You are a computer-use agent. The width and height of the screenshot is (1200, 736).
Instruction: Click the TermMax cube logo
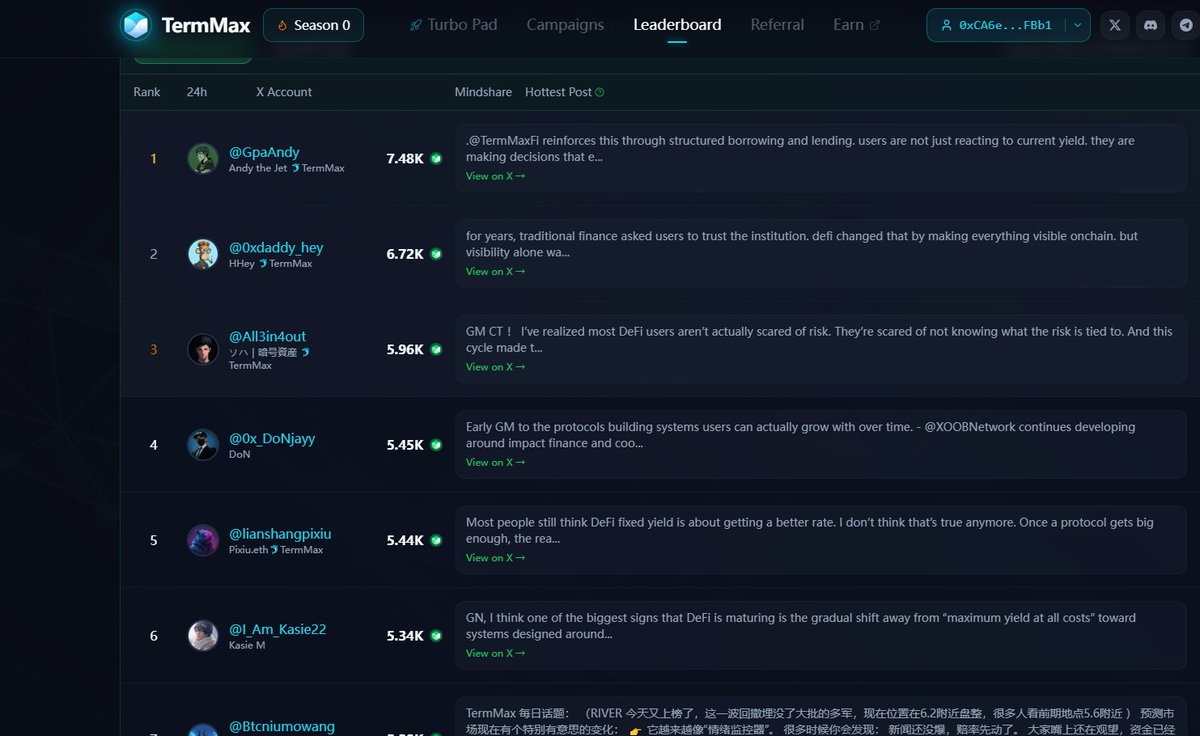tap(135, 25)
